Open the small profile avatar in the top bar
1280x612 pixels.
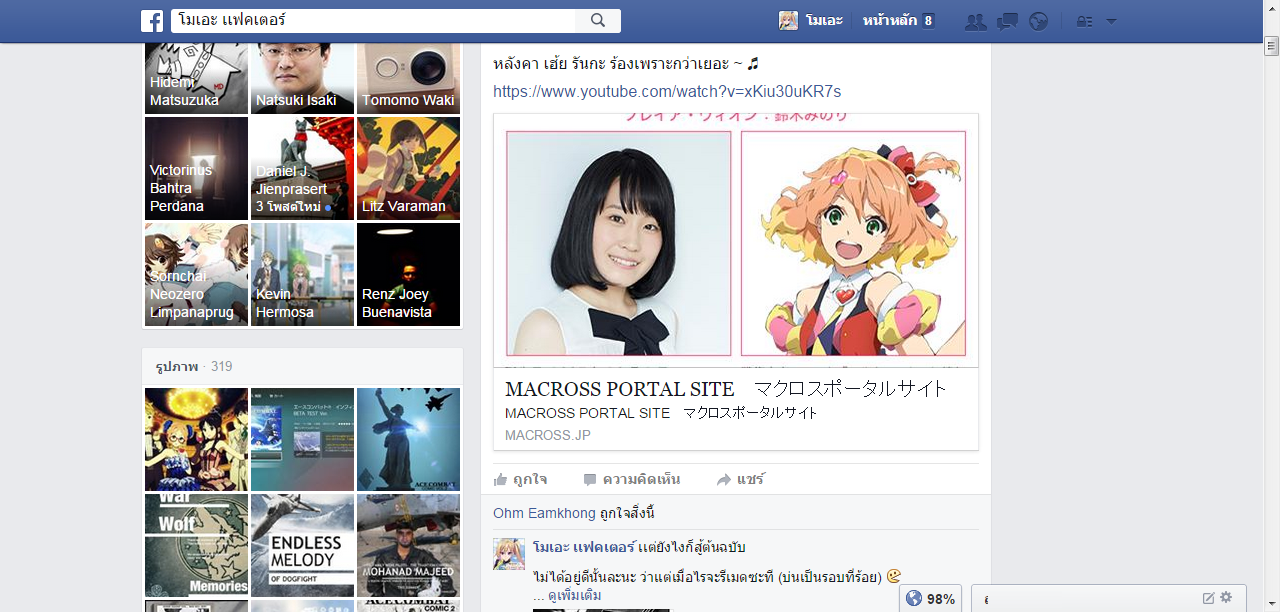click(x=789, y=21)
